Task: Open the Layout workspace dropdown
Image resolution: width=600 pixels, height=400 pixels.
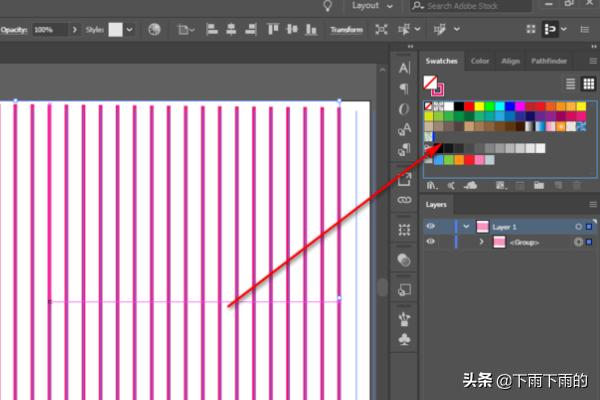Action: click(x=370, y=6)
